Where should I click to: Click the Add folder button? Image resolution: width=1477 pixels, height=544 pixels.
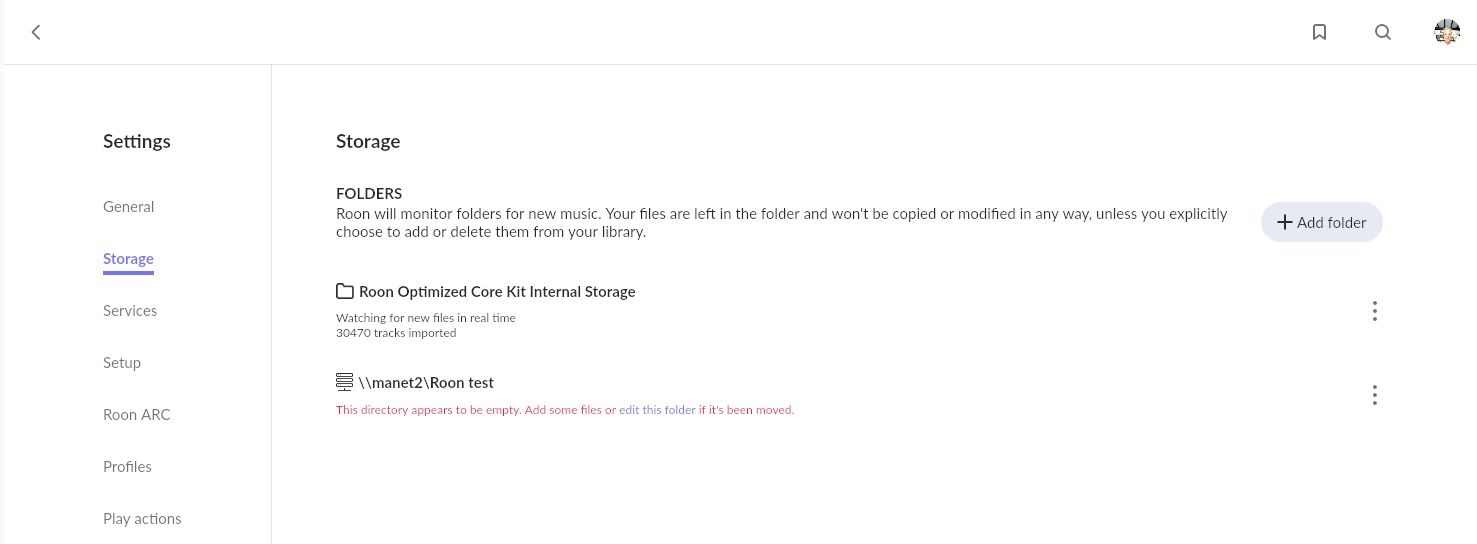pyautogui.click(x=1321, y=222)
